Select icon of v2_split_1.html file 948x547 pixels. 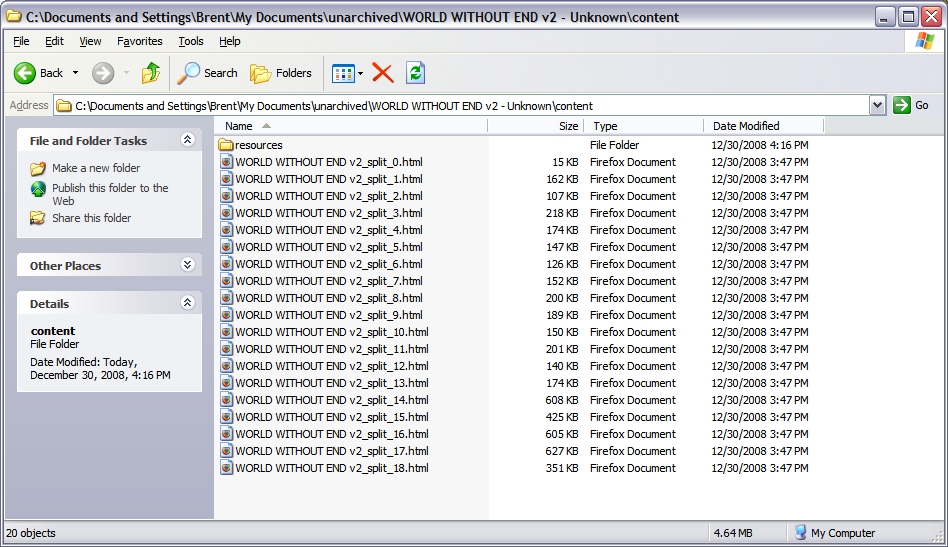(x=227, y=179)
